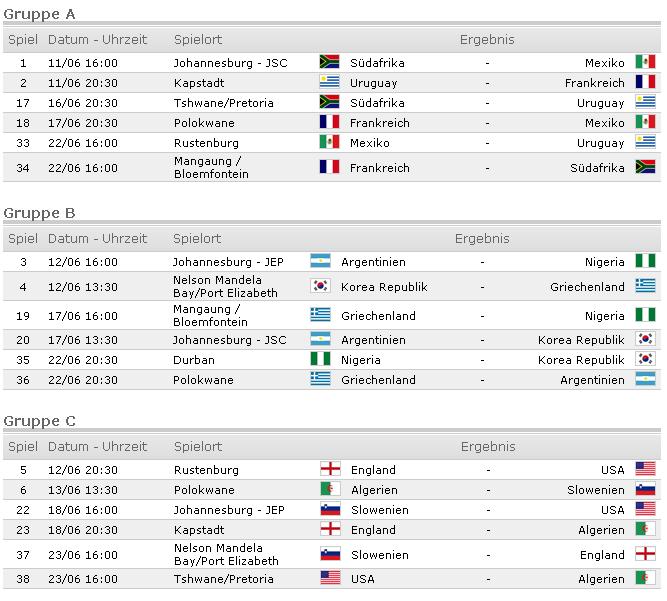Click the Spielort column header in Gruppe B

(197, 239)
